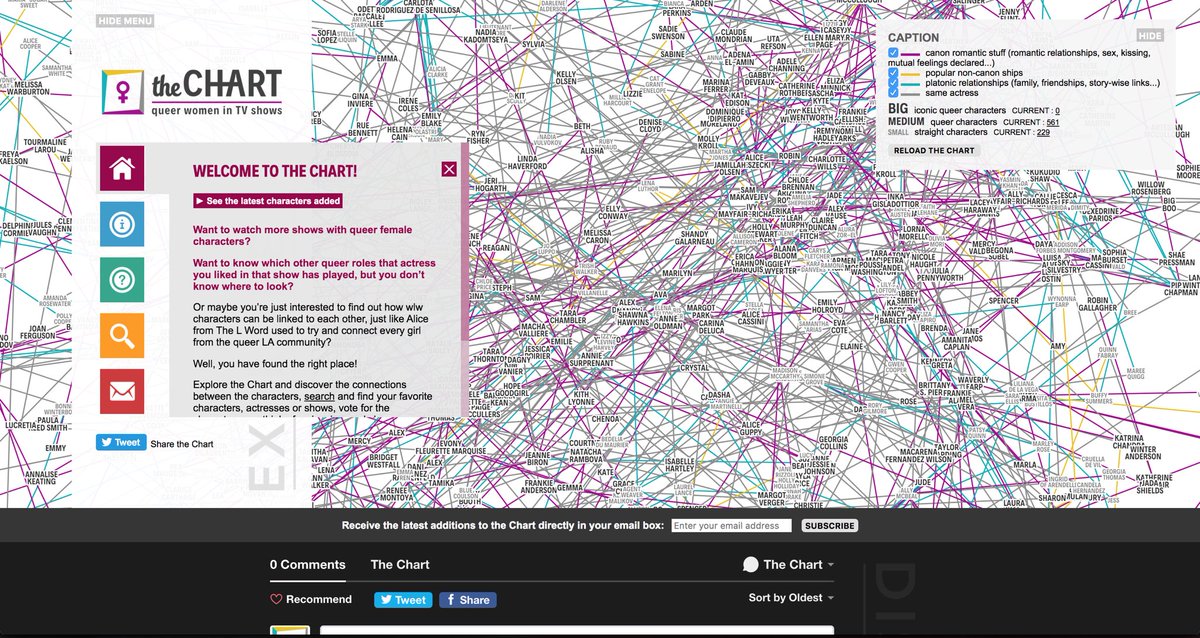1200x638 pixels.
Task: Click the CRYSTAL node on the chart
Action: pyautogui.click(x=695, y=368)
